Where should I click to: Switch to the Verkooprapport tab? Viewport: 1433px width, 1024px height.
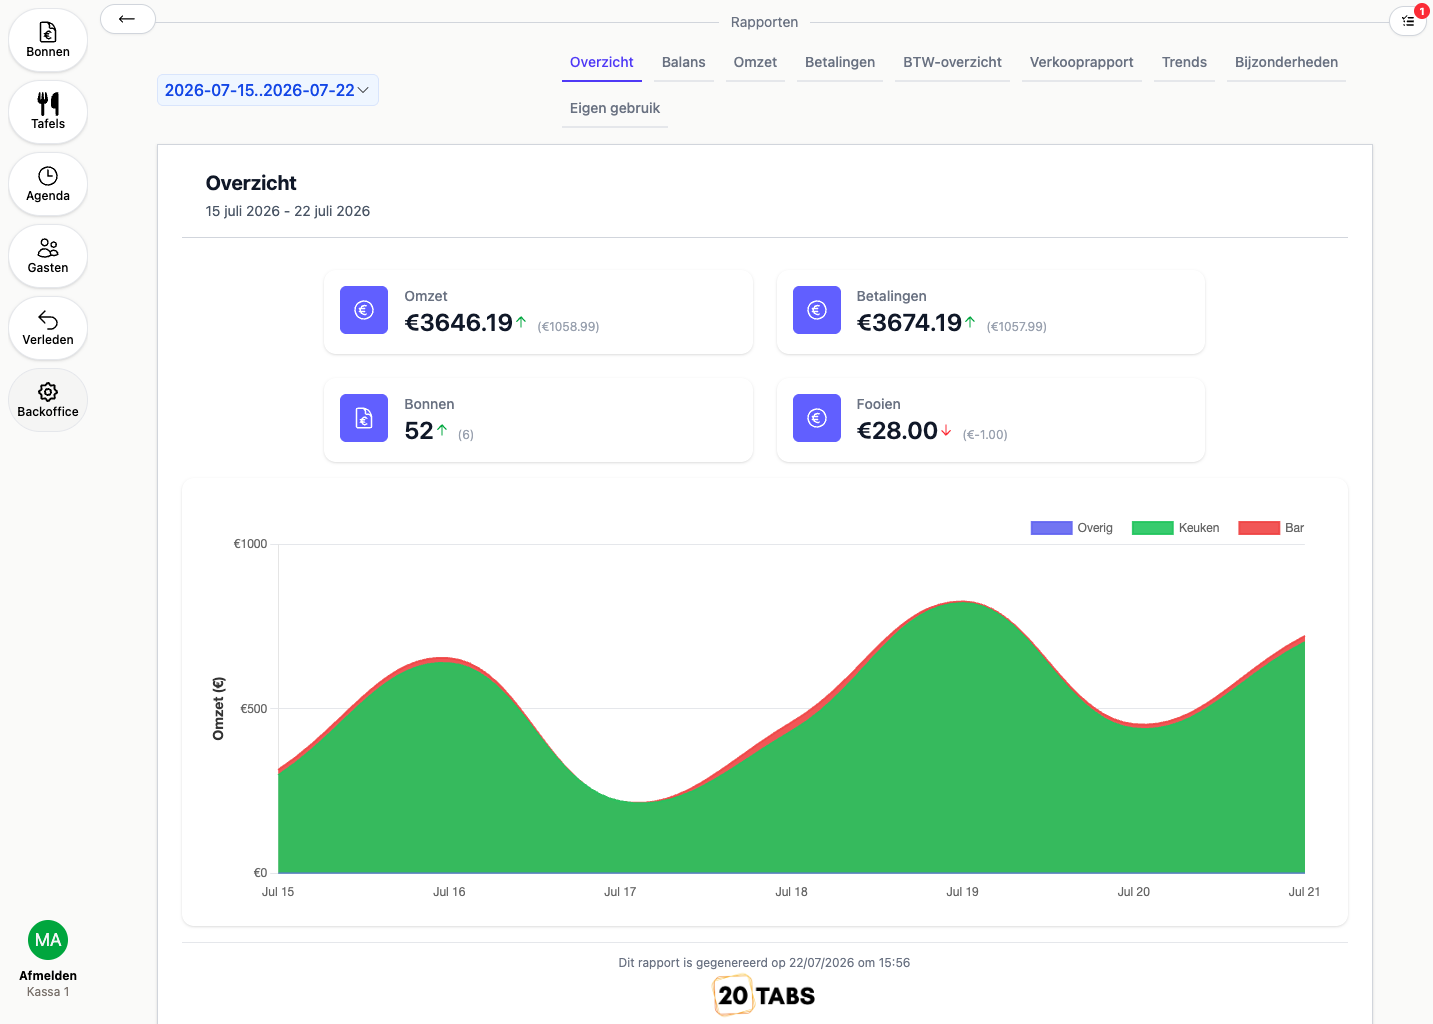pos(1082,62)
